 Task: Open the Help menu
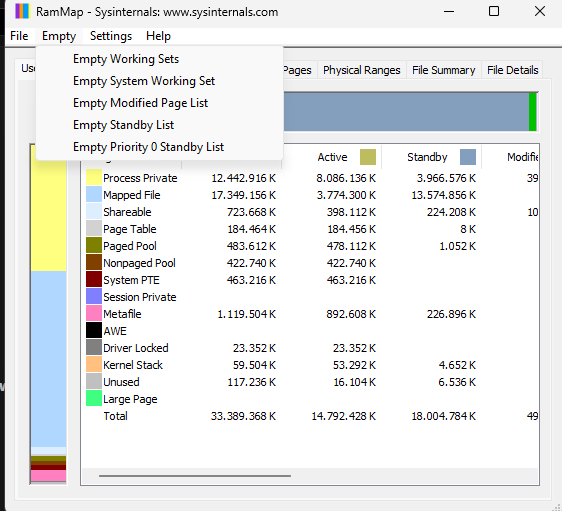158,36
